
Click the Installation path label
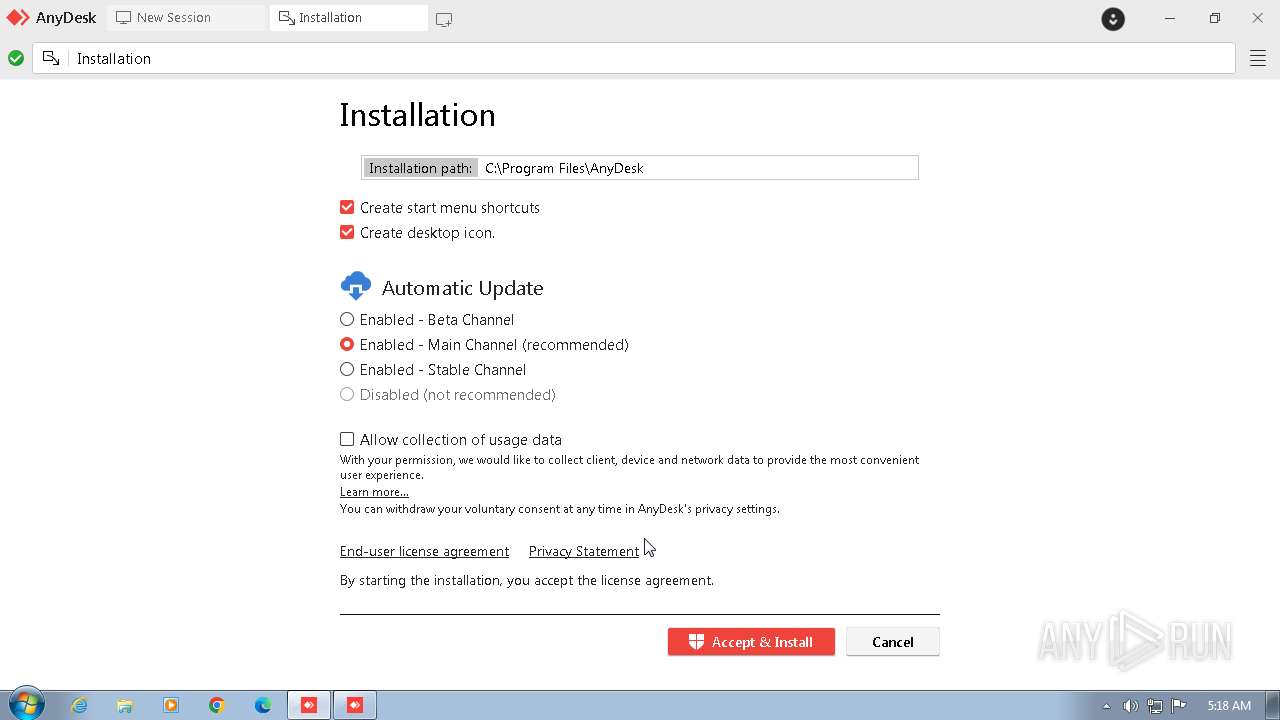pyautogui.click(x=420, y=168)
